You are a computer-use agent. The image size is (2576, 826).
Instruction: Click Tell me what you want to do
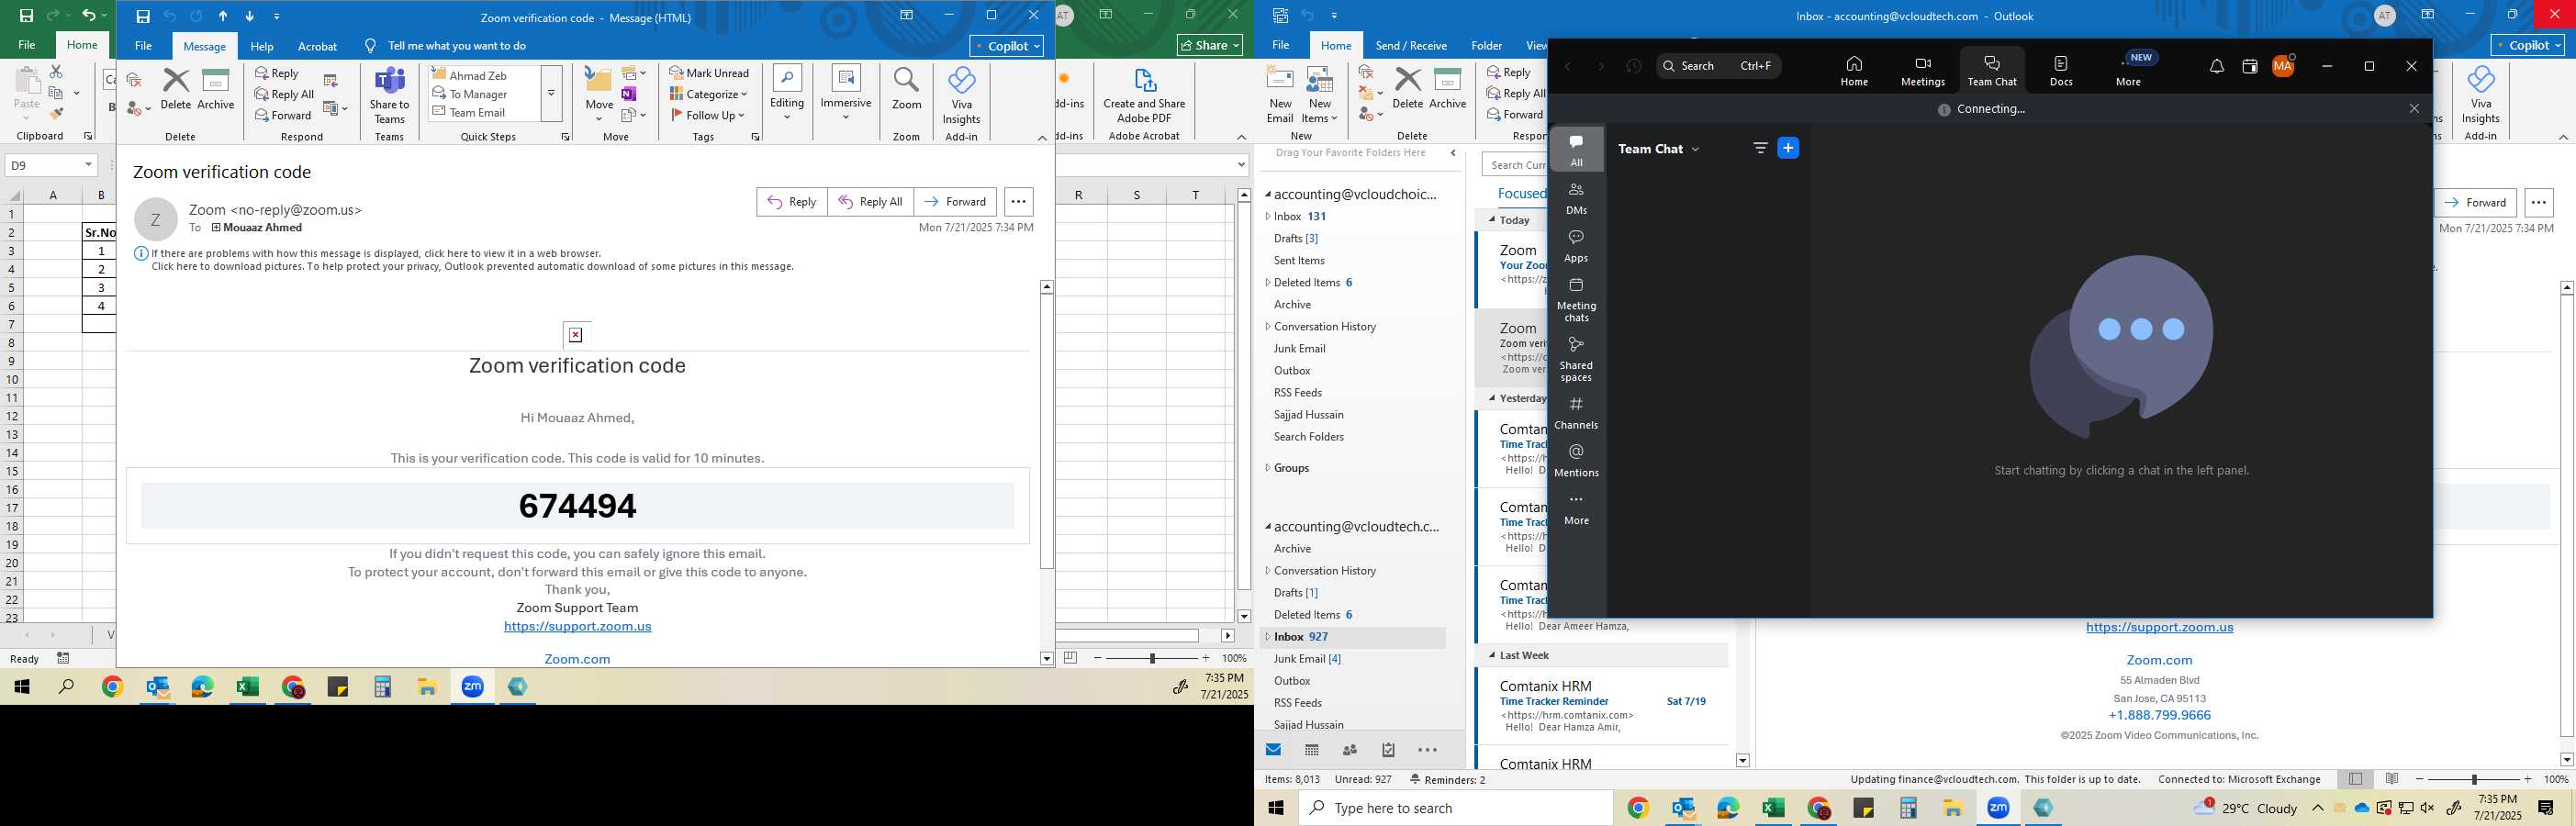(457, 46)
